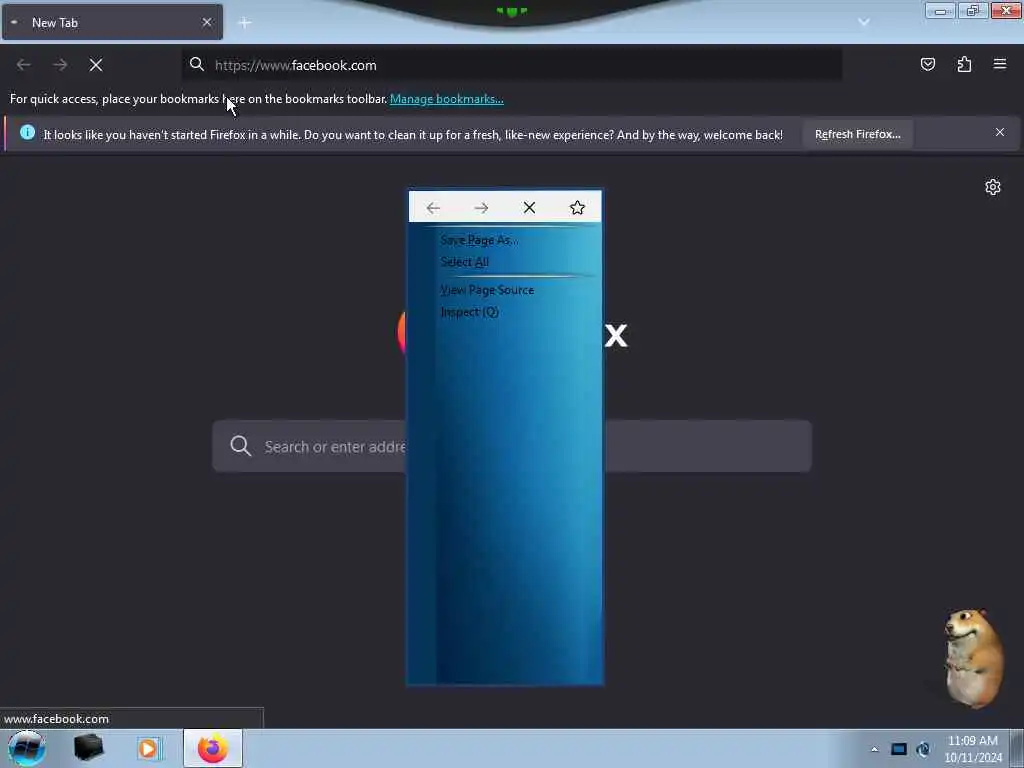Open the Save to Pocket icon

tap(927, 64)
